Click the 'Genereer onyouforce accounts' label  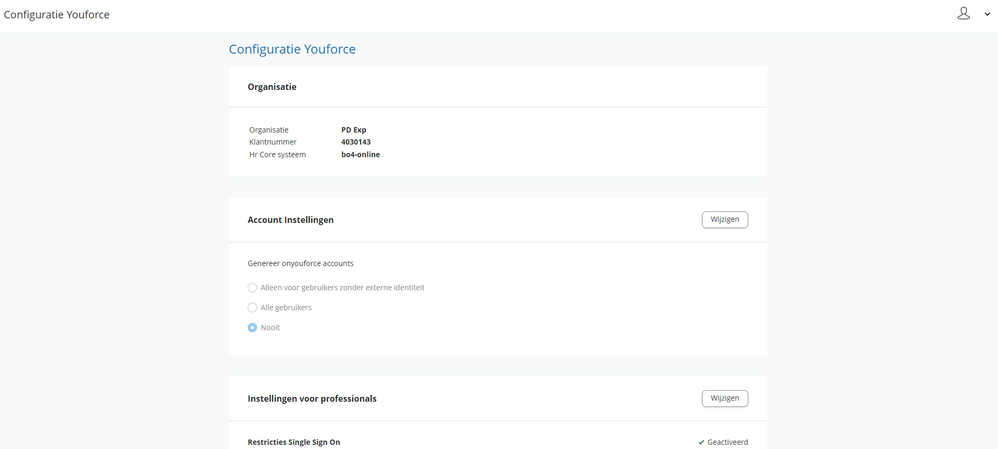coord(300,264)
